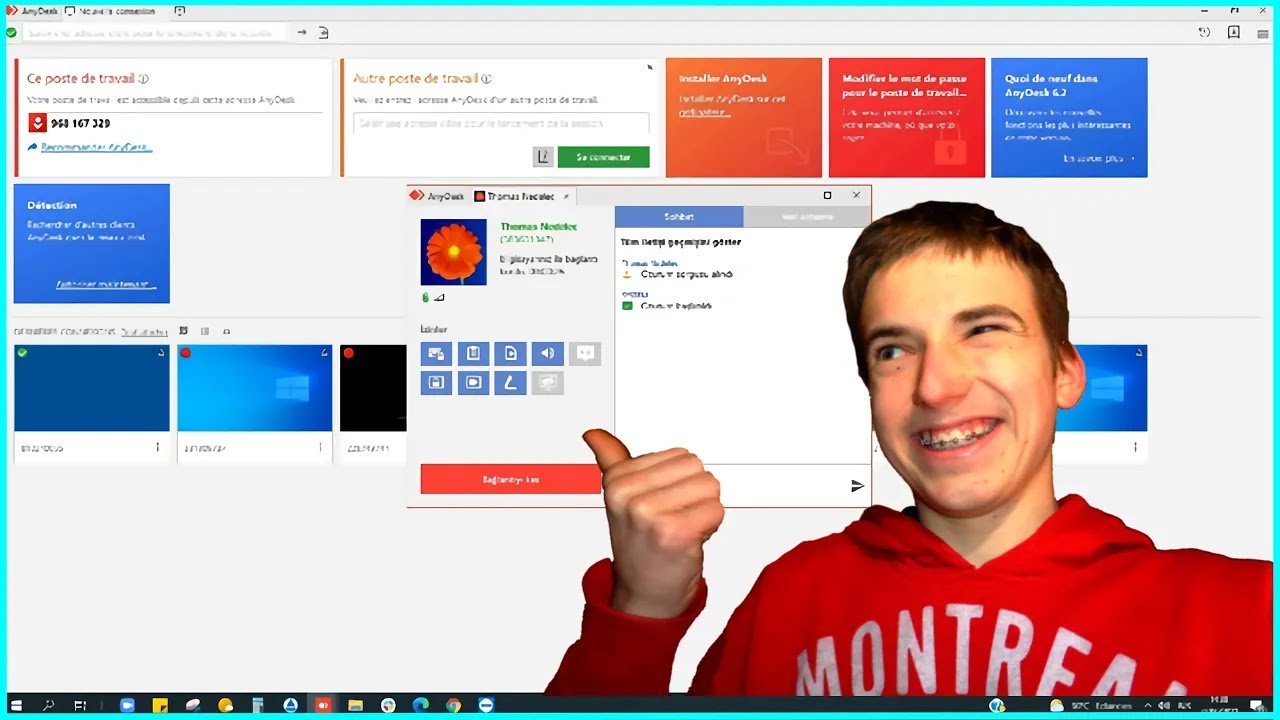Open the session history icon at top right
The width and height of the screenshot is (1280, 720).
[x=1205, y=33]
